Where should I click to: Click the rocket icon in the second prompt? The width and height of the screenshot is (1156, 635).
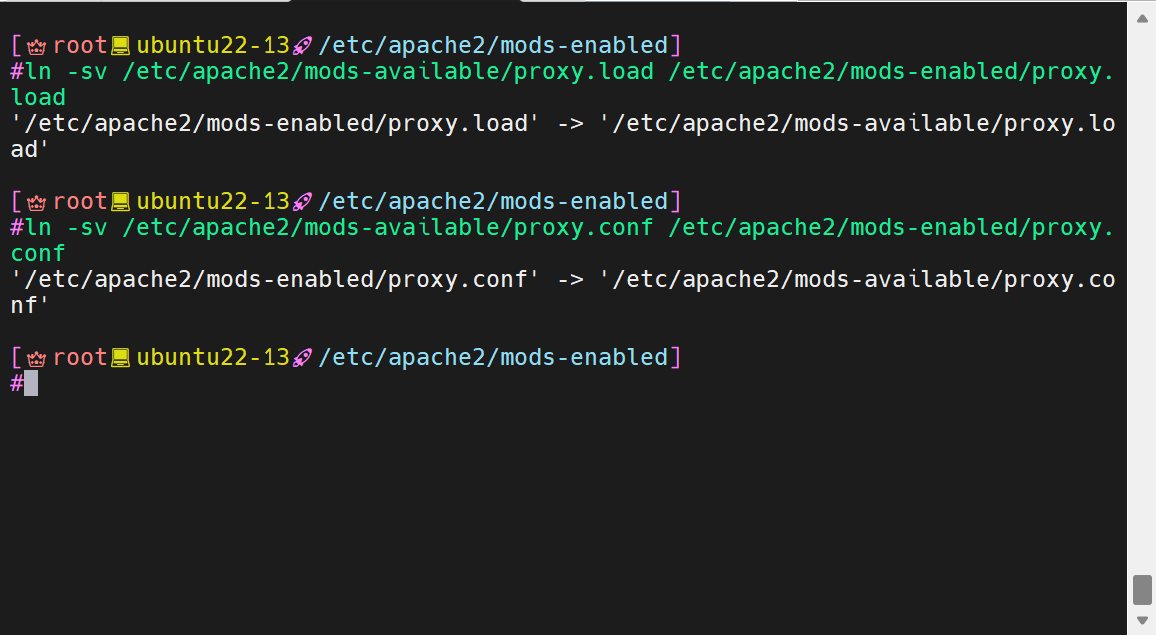tap(302, 203)
